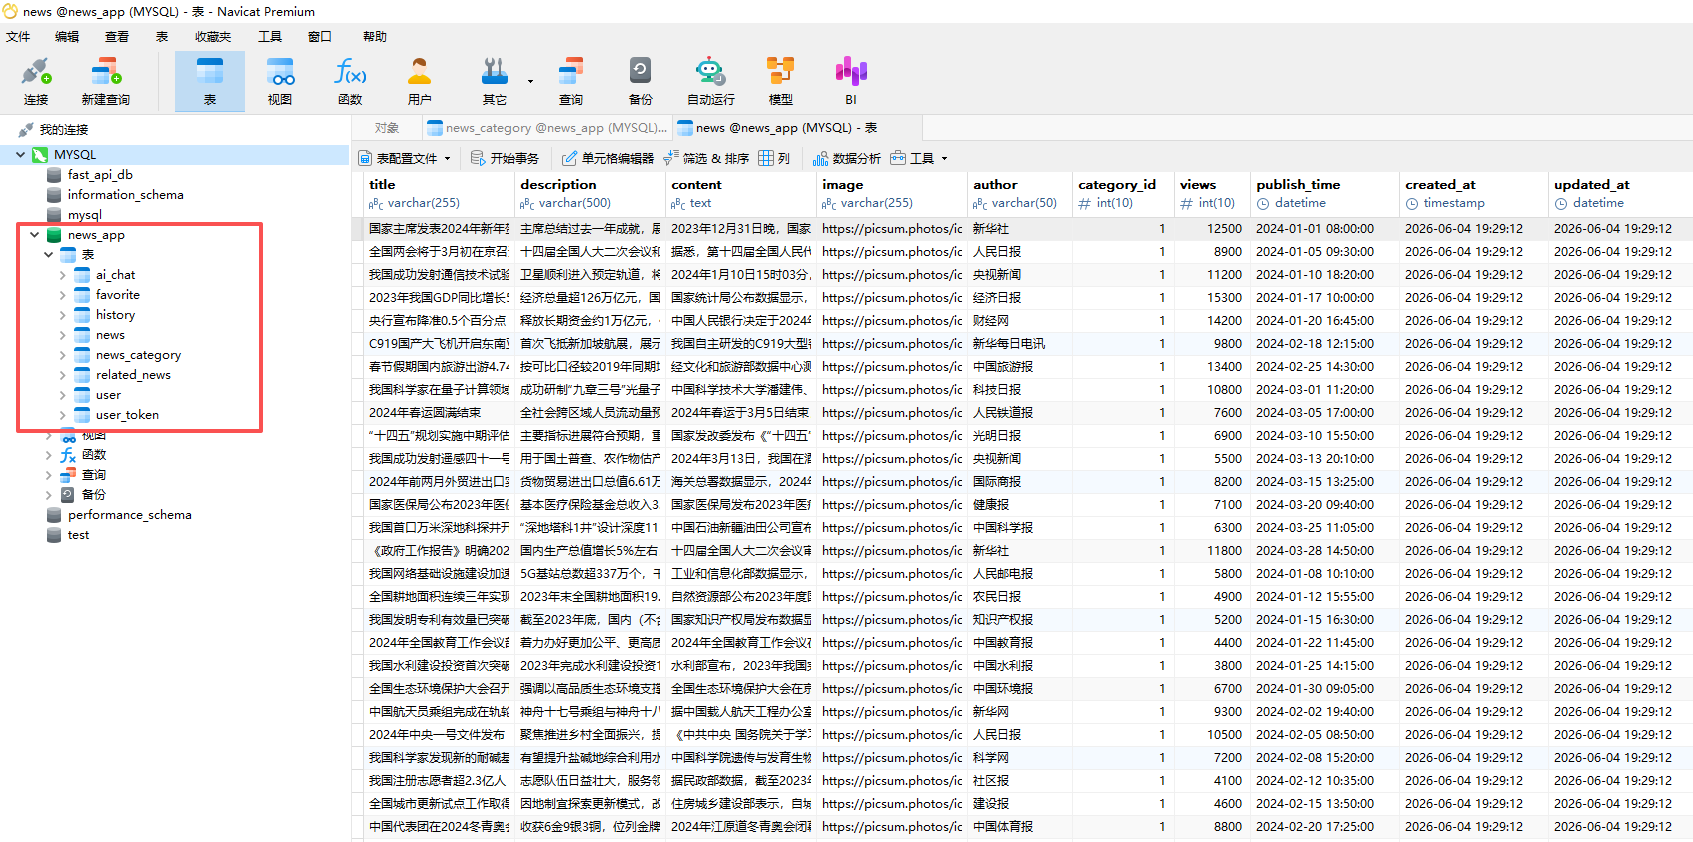Select the user_token table in tree
1693x842 pixels.
click(127, 415)
